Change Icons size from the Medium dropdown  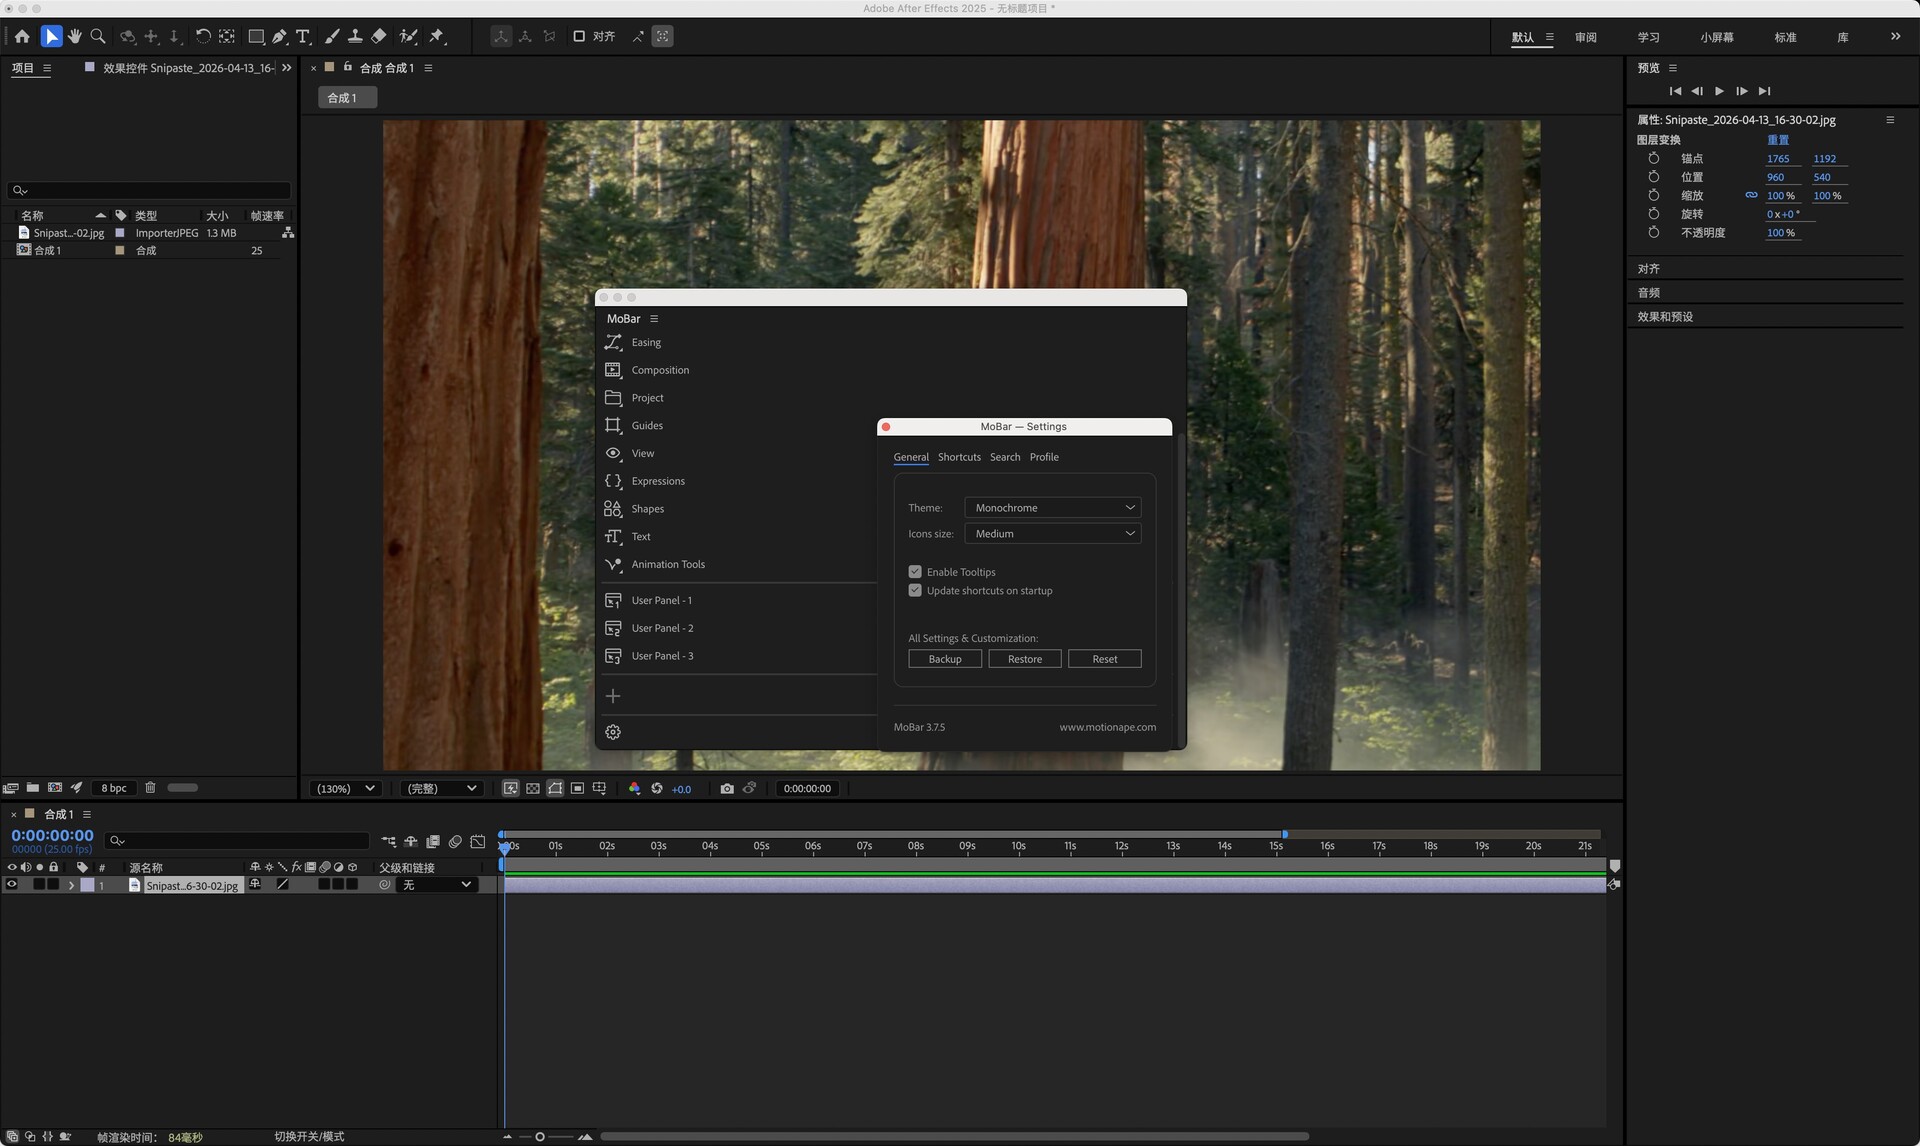coord(1052,533)
